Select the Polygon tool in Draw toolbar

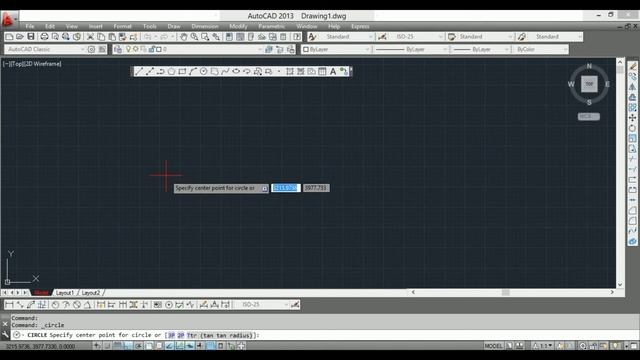[171, 71]
